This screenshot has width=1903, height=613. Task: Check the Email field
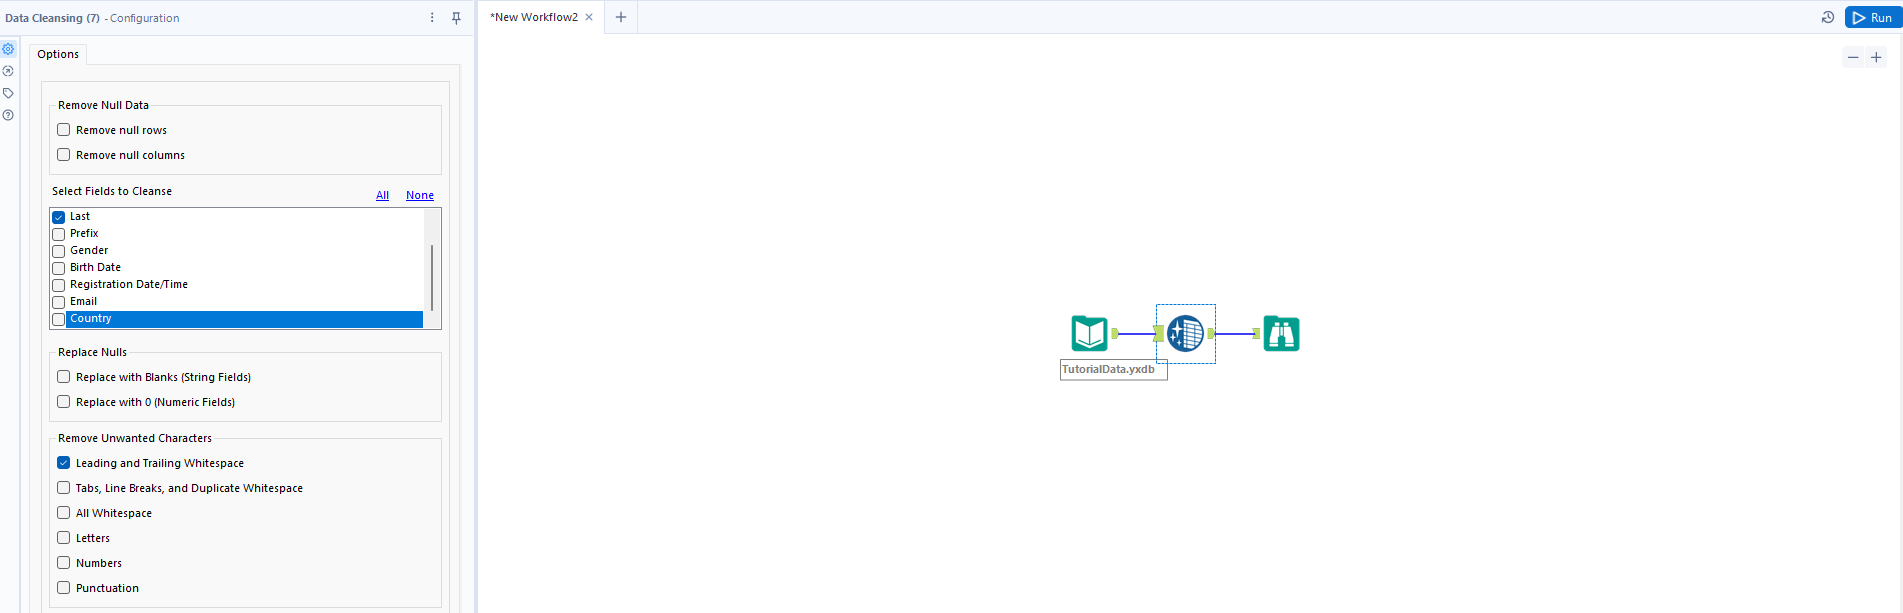pyautogui.click(x=59, y=302)
